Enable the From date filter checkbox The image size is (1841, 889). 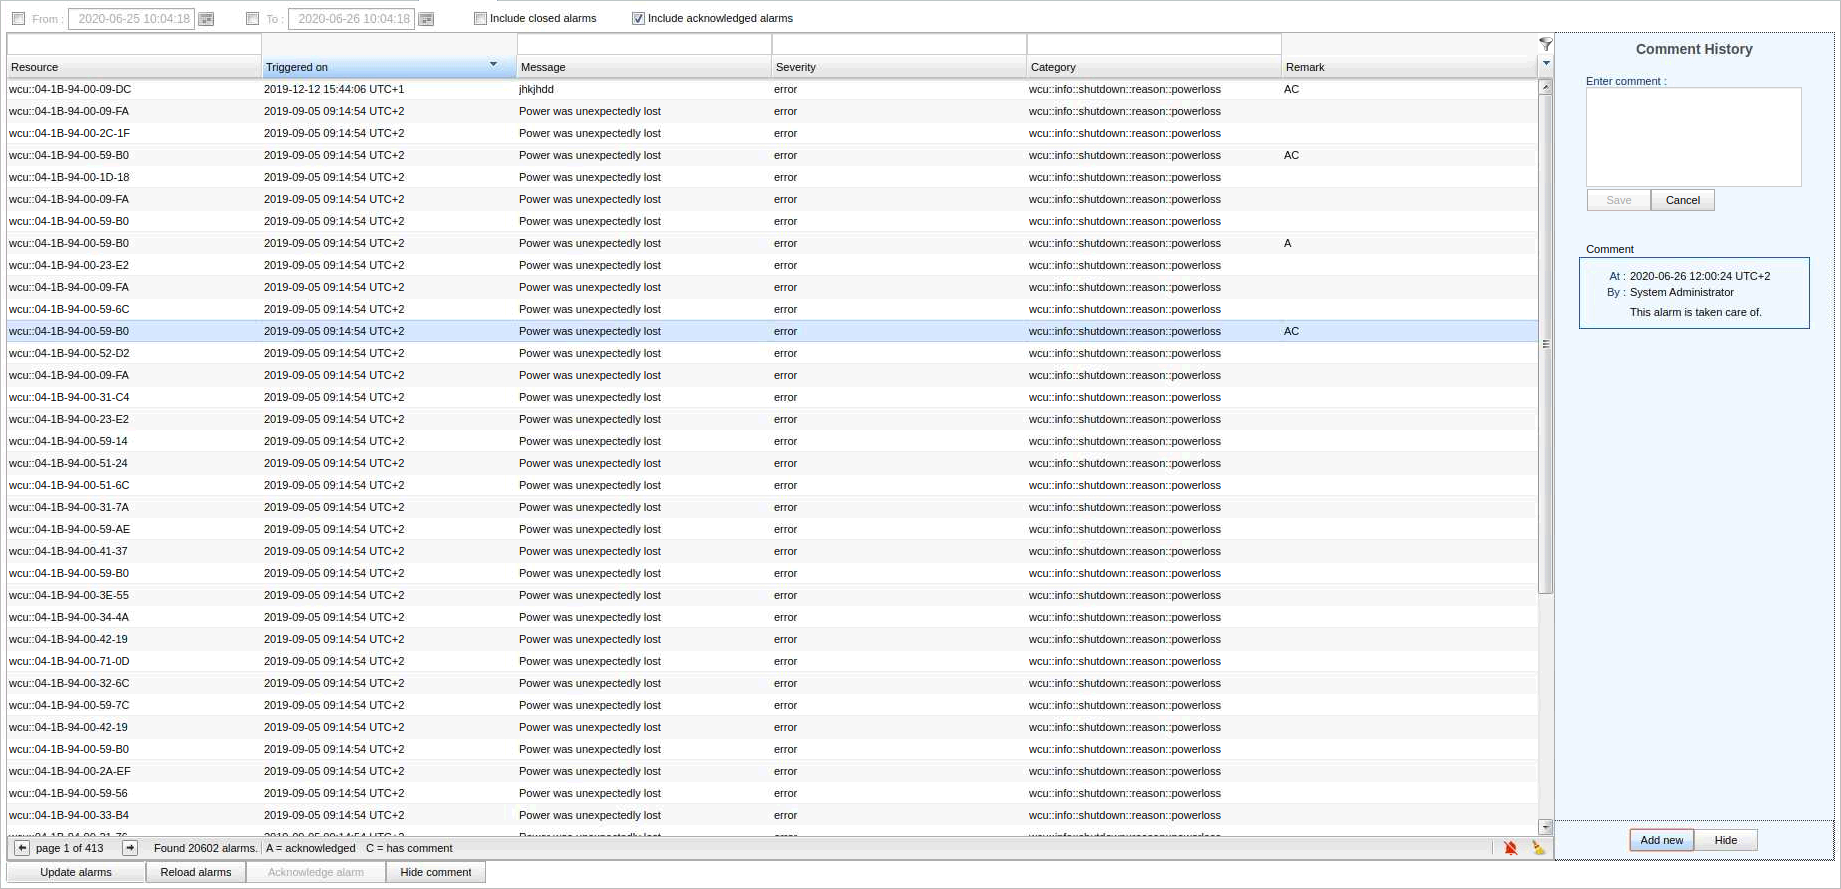(19, 19)
